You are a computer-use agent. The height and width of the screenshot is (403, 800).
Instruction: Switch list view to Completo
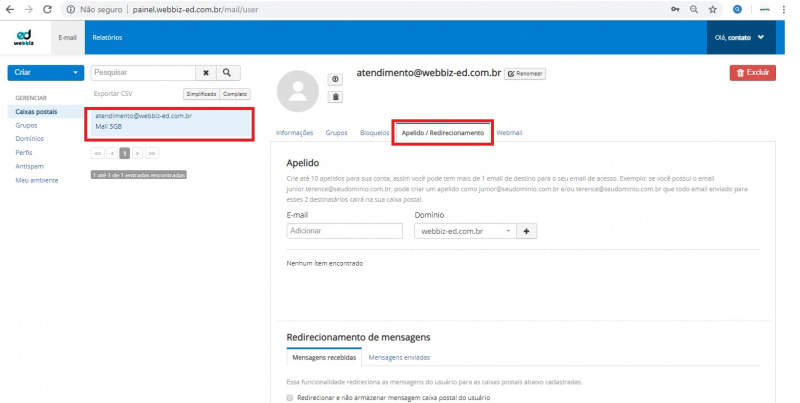point(235,94)
